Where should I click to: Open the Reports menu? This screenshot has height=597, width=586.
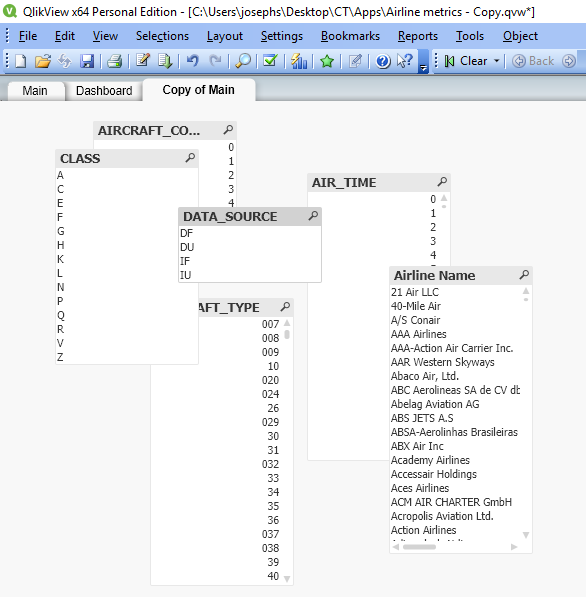click(418, 36)
